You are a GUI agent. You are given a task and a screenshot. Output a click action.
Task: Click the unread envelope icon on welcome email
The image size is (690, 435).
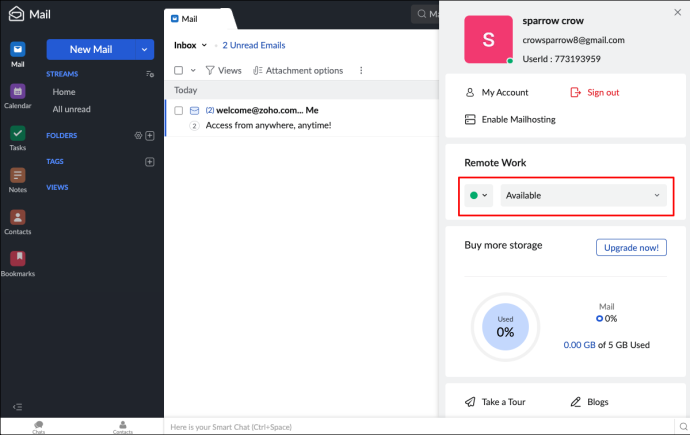194,110
